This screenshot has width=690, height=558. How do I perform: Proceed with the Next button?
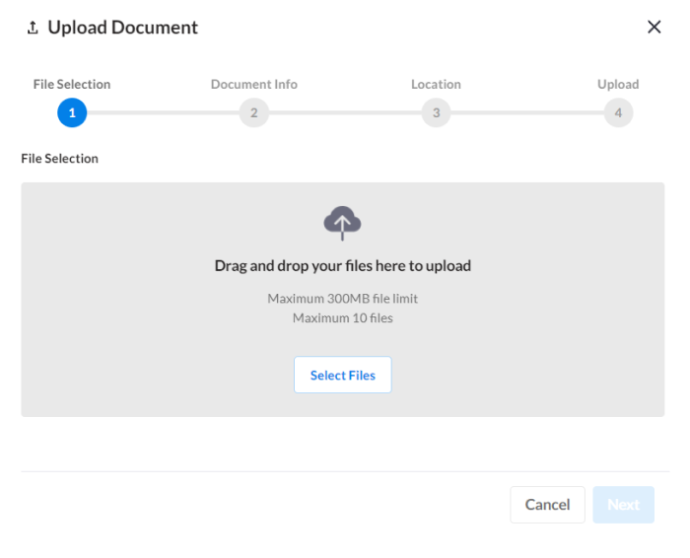click(x=623, y=504)
